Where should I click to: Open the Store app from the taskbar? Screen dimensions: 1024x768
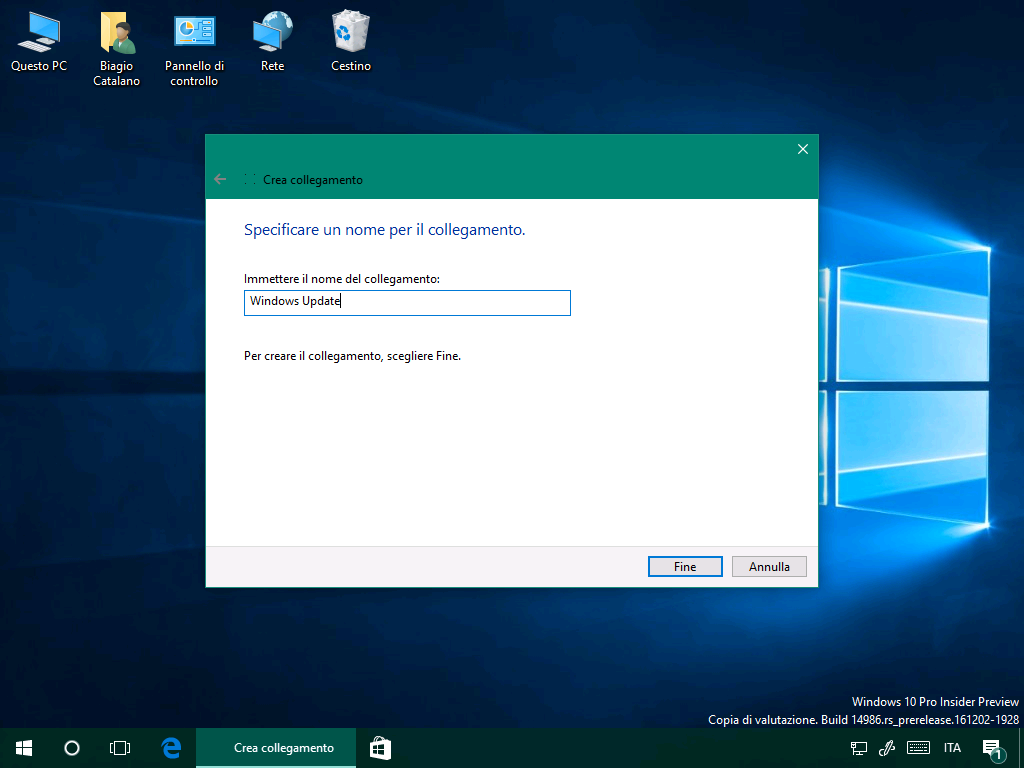point(380,748)
